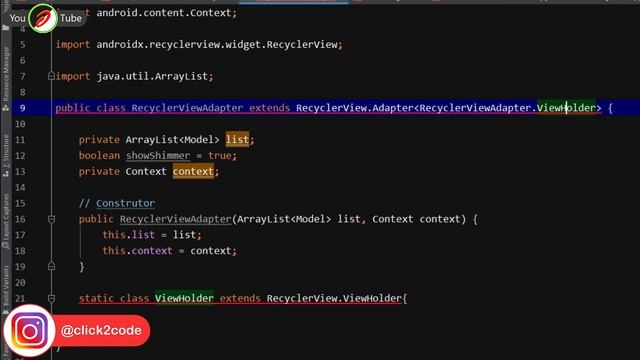
Task: Click 'androidx.recyclerview.widget.RecyclerView' import on line 5
Action: click(x=217, y=44)
